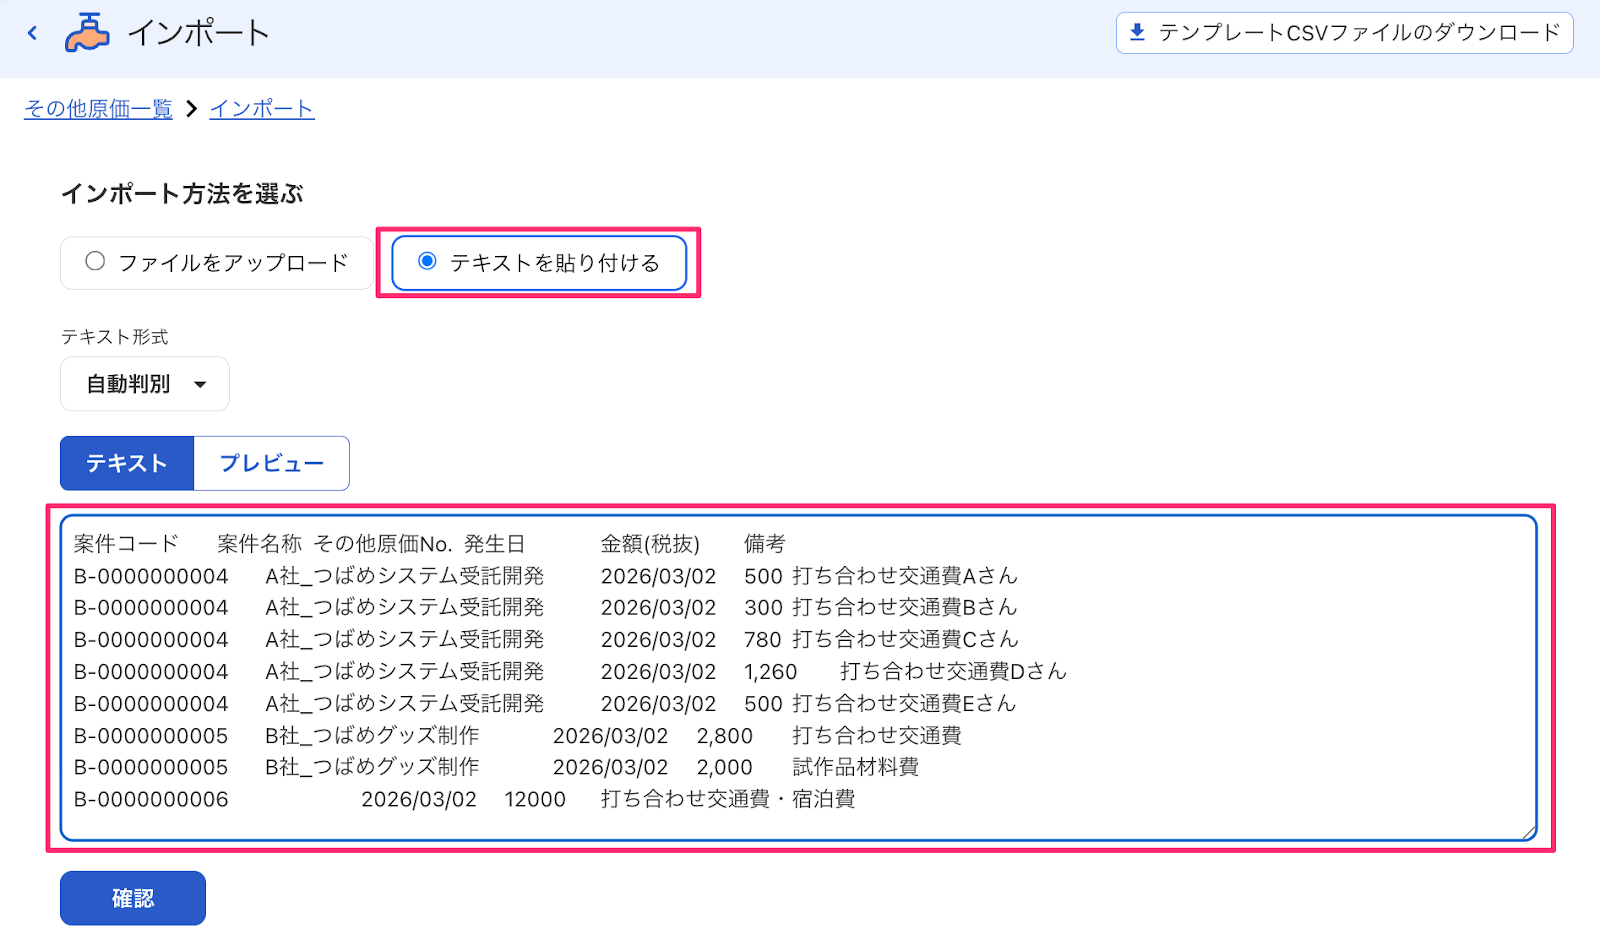Click the faucet app logo icon

pyautogui.click(x=87, y=33)
